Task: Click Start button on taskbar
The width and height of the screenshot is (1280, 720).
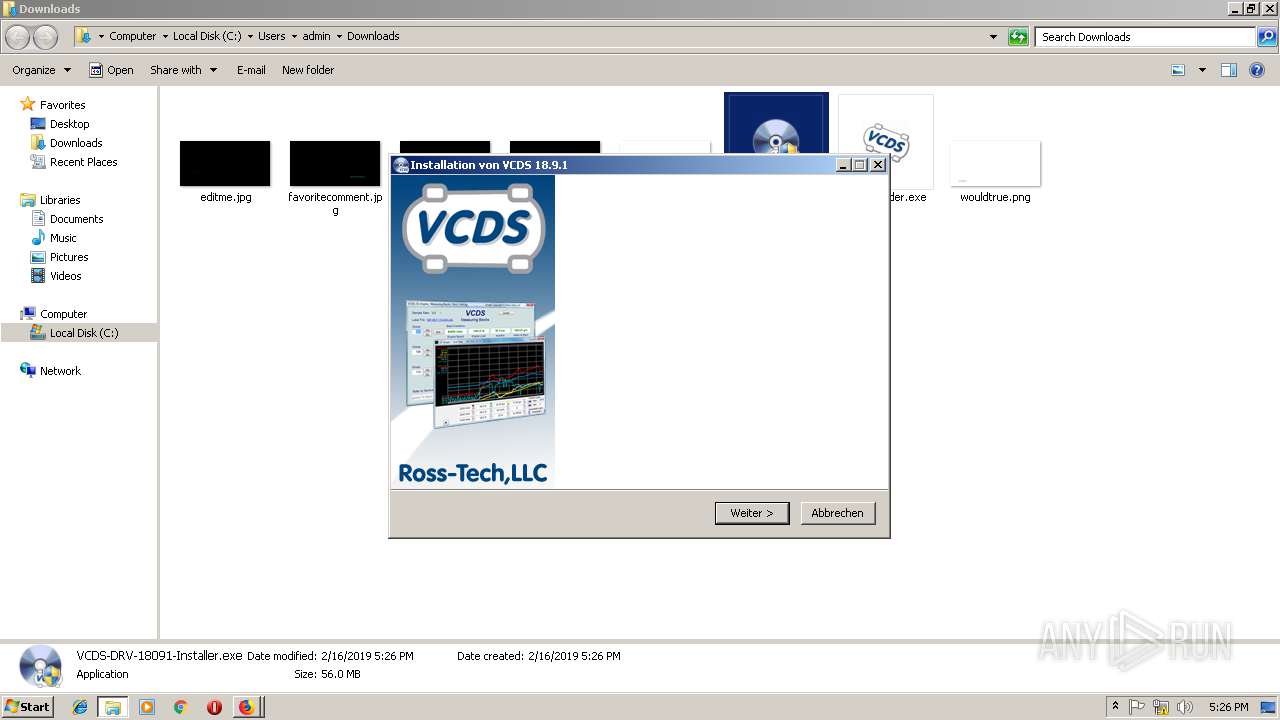Action: (x=27, y=707)
